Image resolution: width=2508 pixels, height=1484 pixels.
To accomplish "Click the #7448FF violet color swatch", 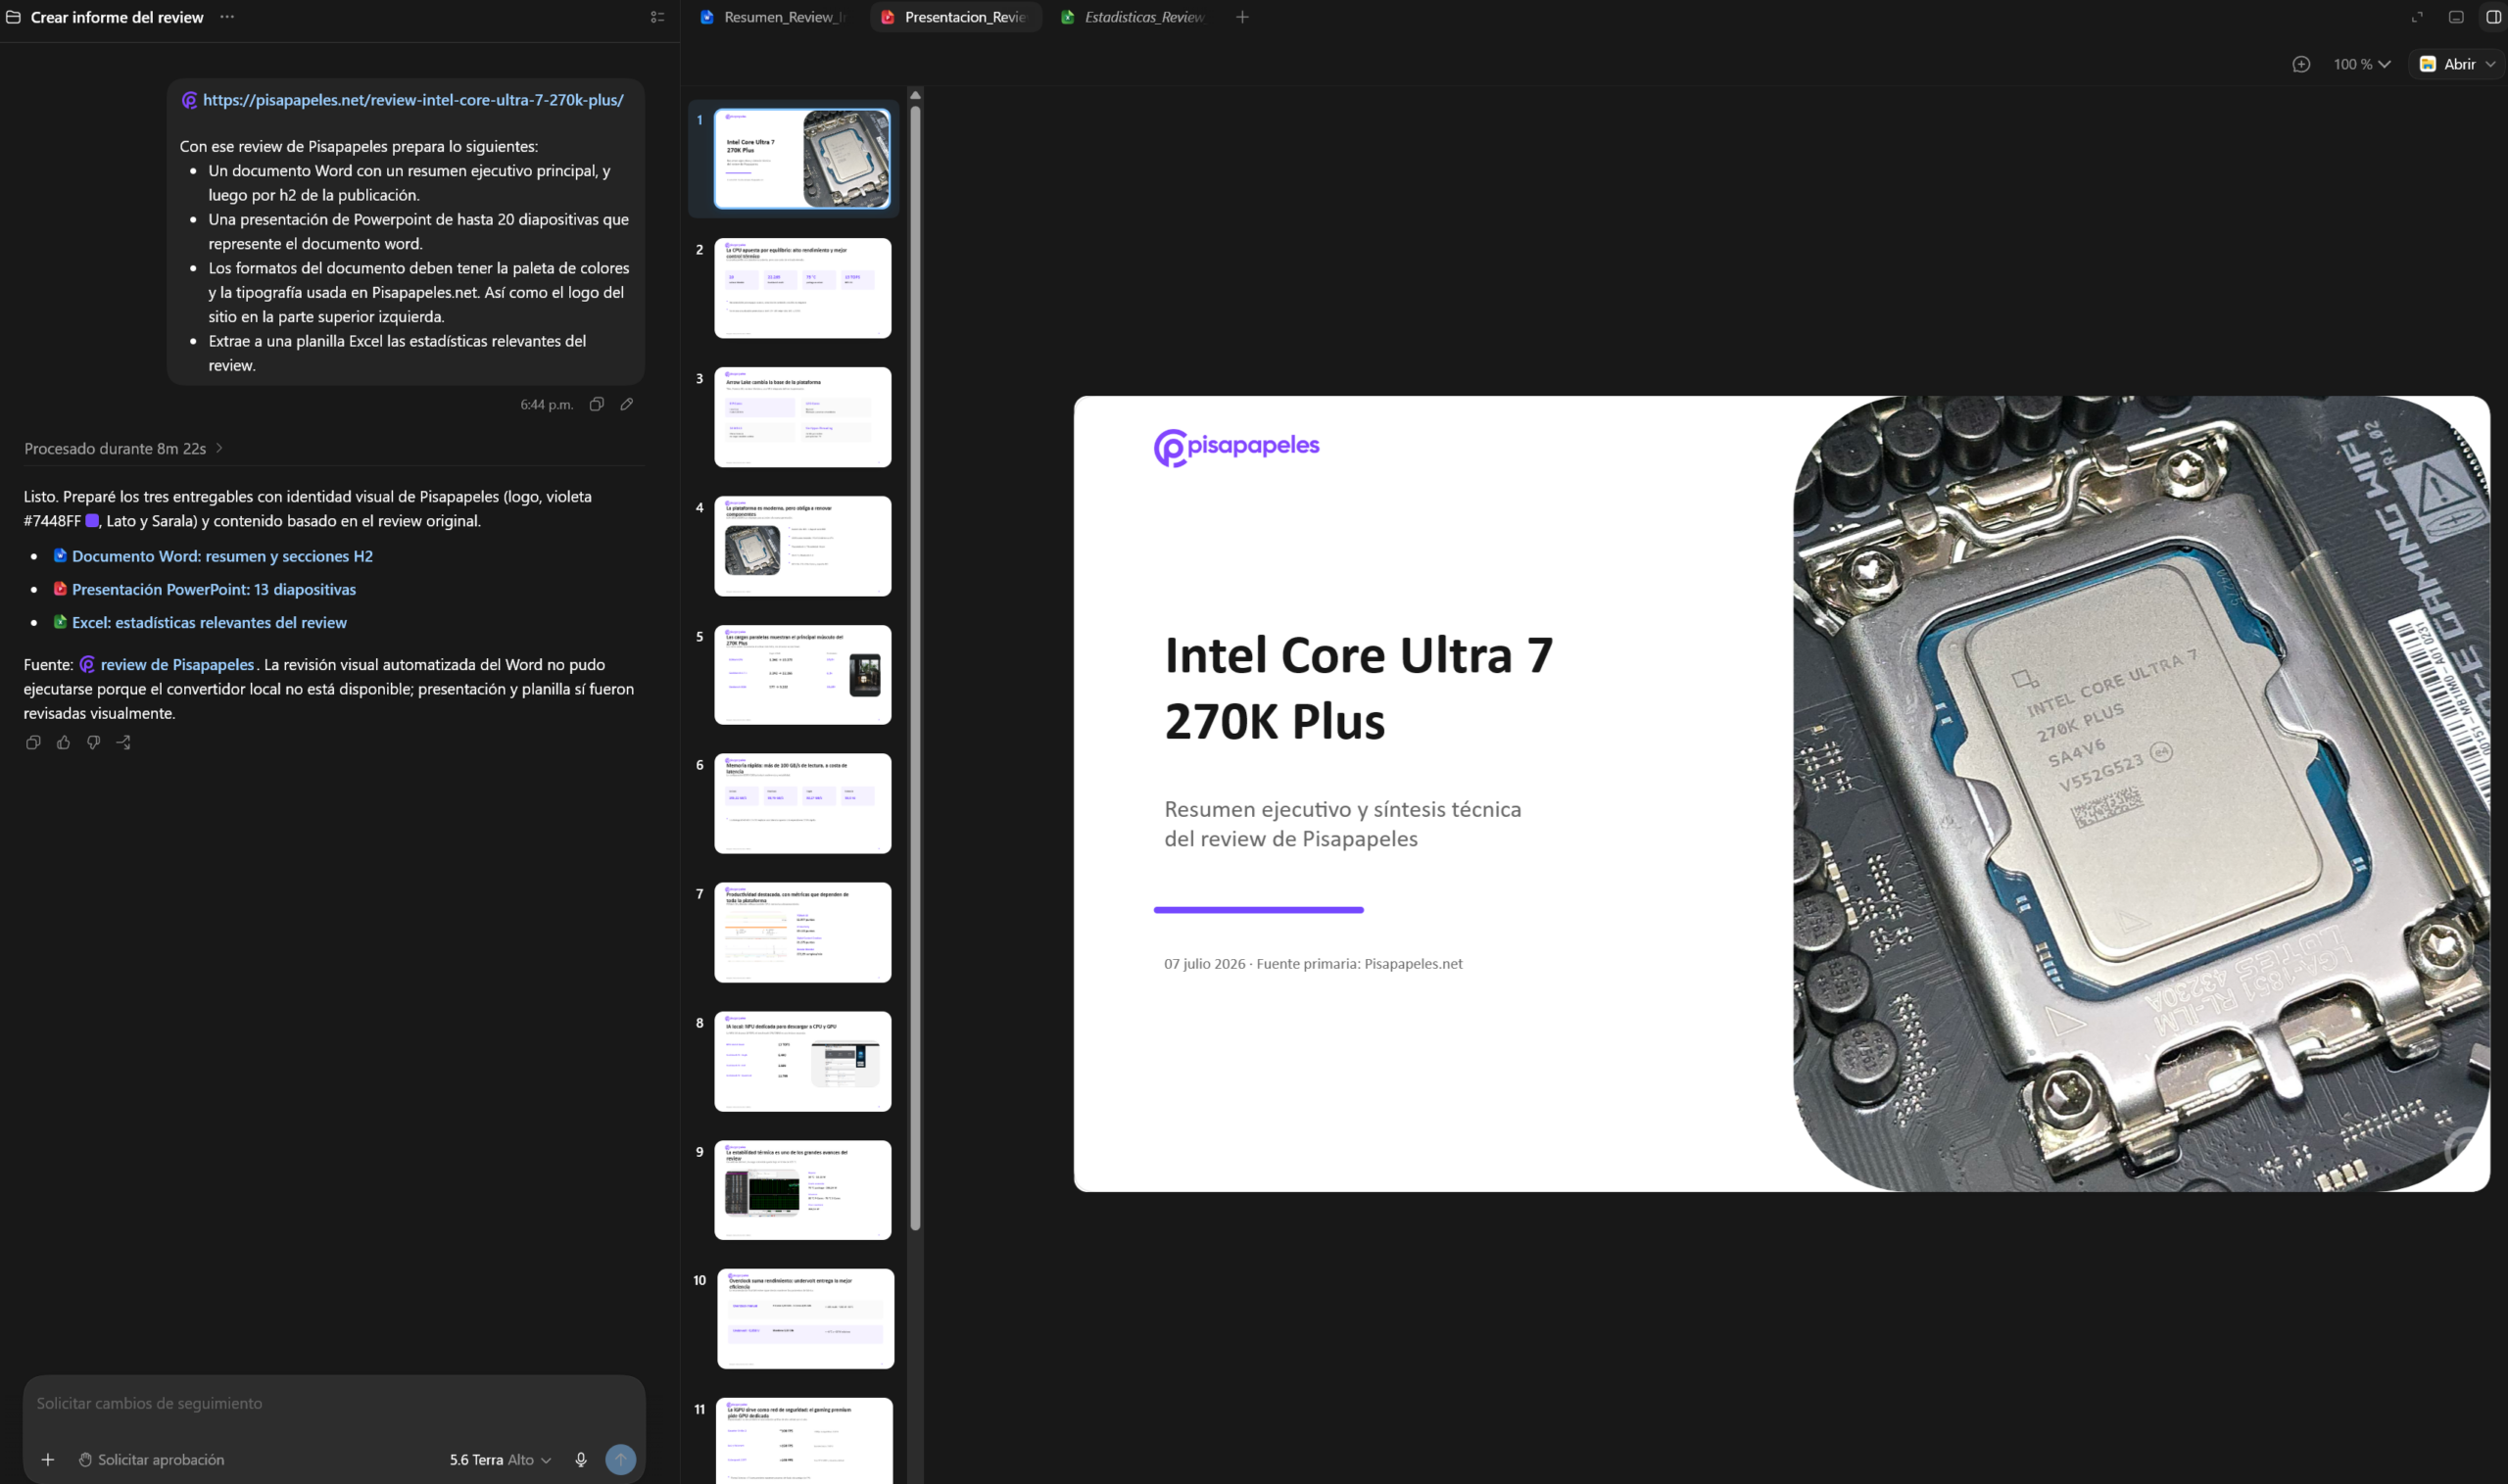I will click(92, 521).
